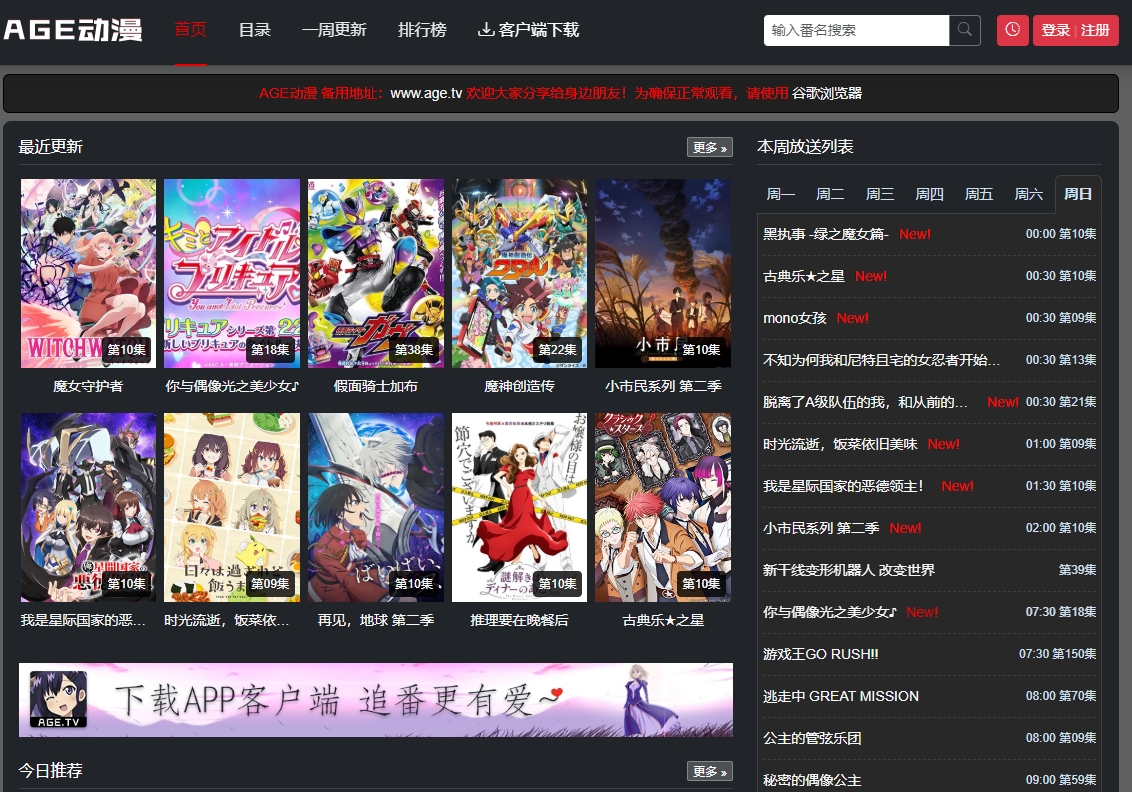
Task: Open watch history via the red clock icon
Action: tap(1012, 30)
